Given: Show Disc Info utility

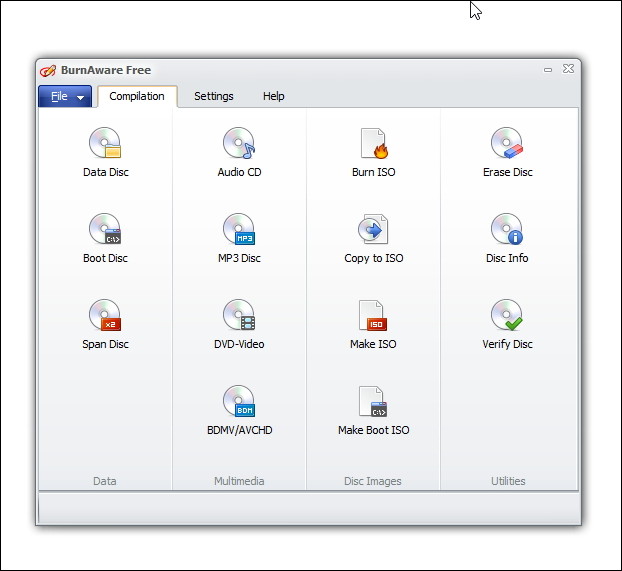Looking at the screenshot, I should 507,238.
